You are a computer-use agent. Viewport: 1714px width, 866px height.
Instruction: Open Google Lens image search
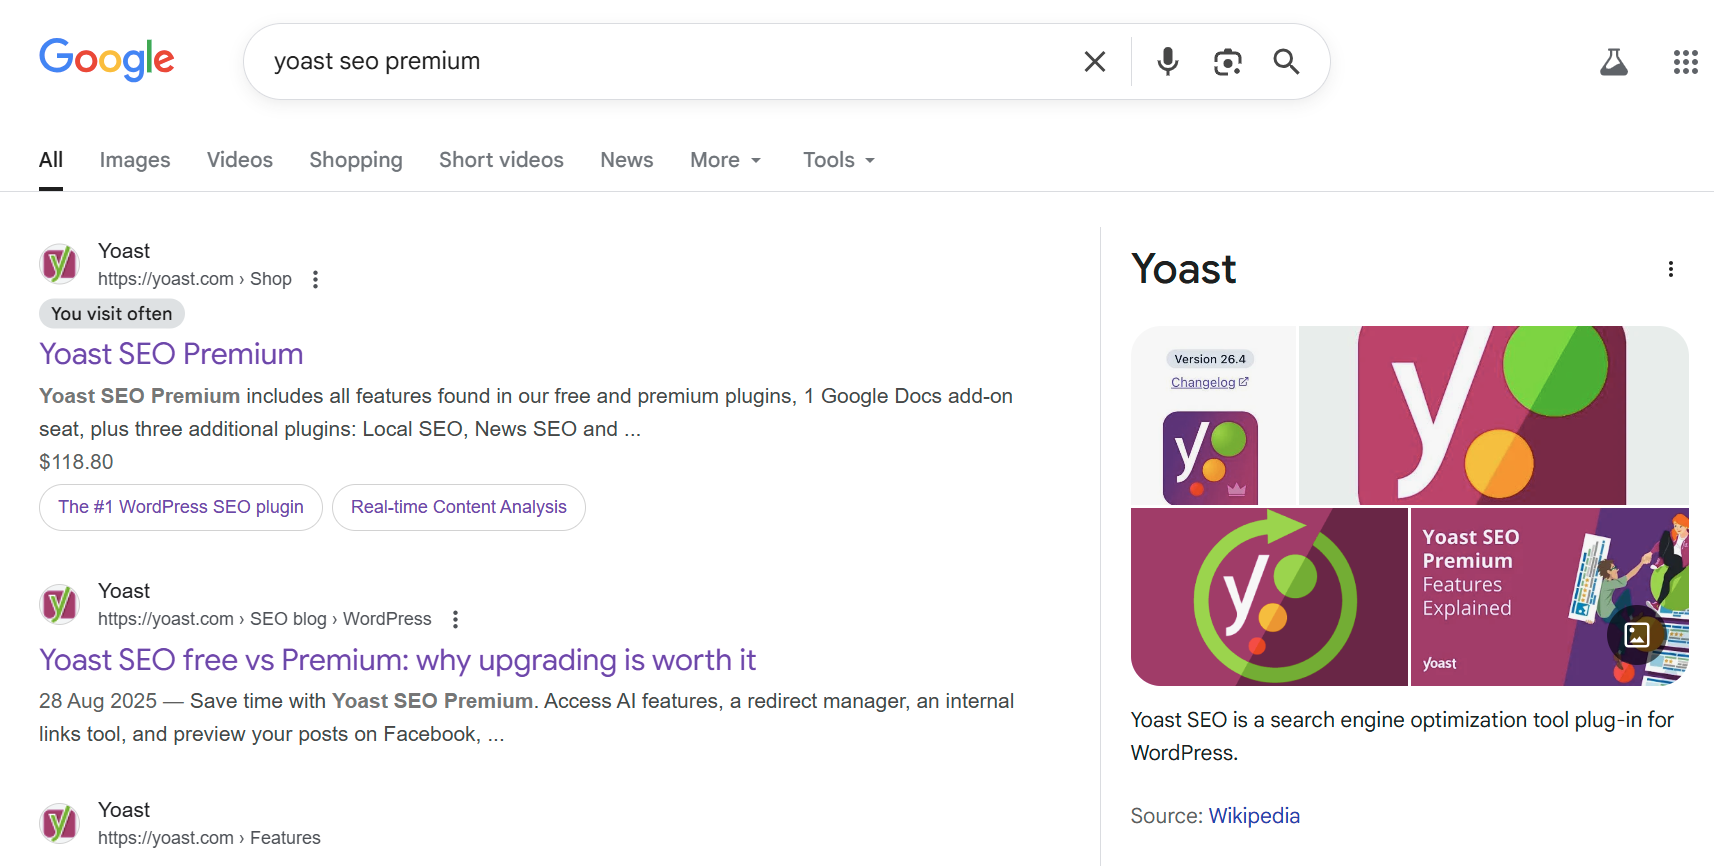(1227, 62)
